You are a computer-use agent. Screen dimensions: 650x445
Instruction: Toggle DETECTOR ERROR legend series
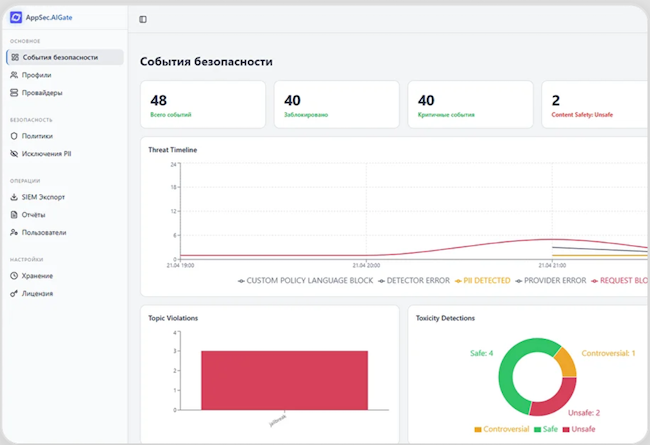414,281
